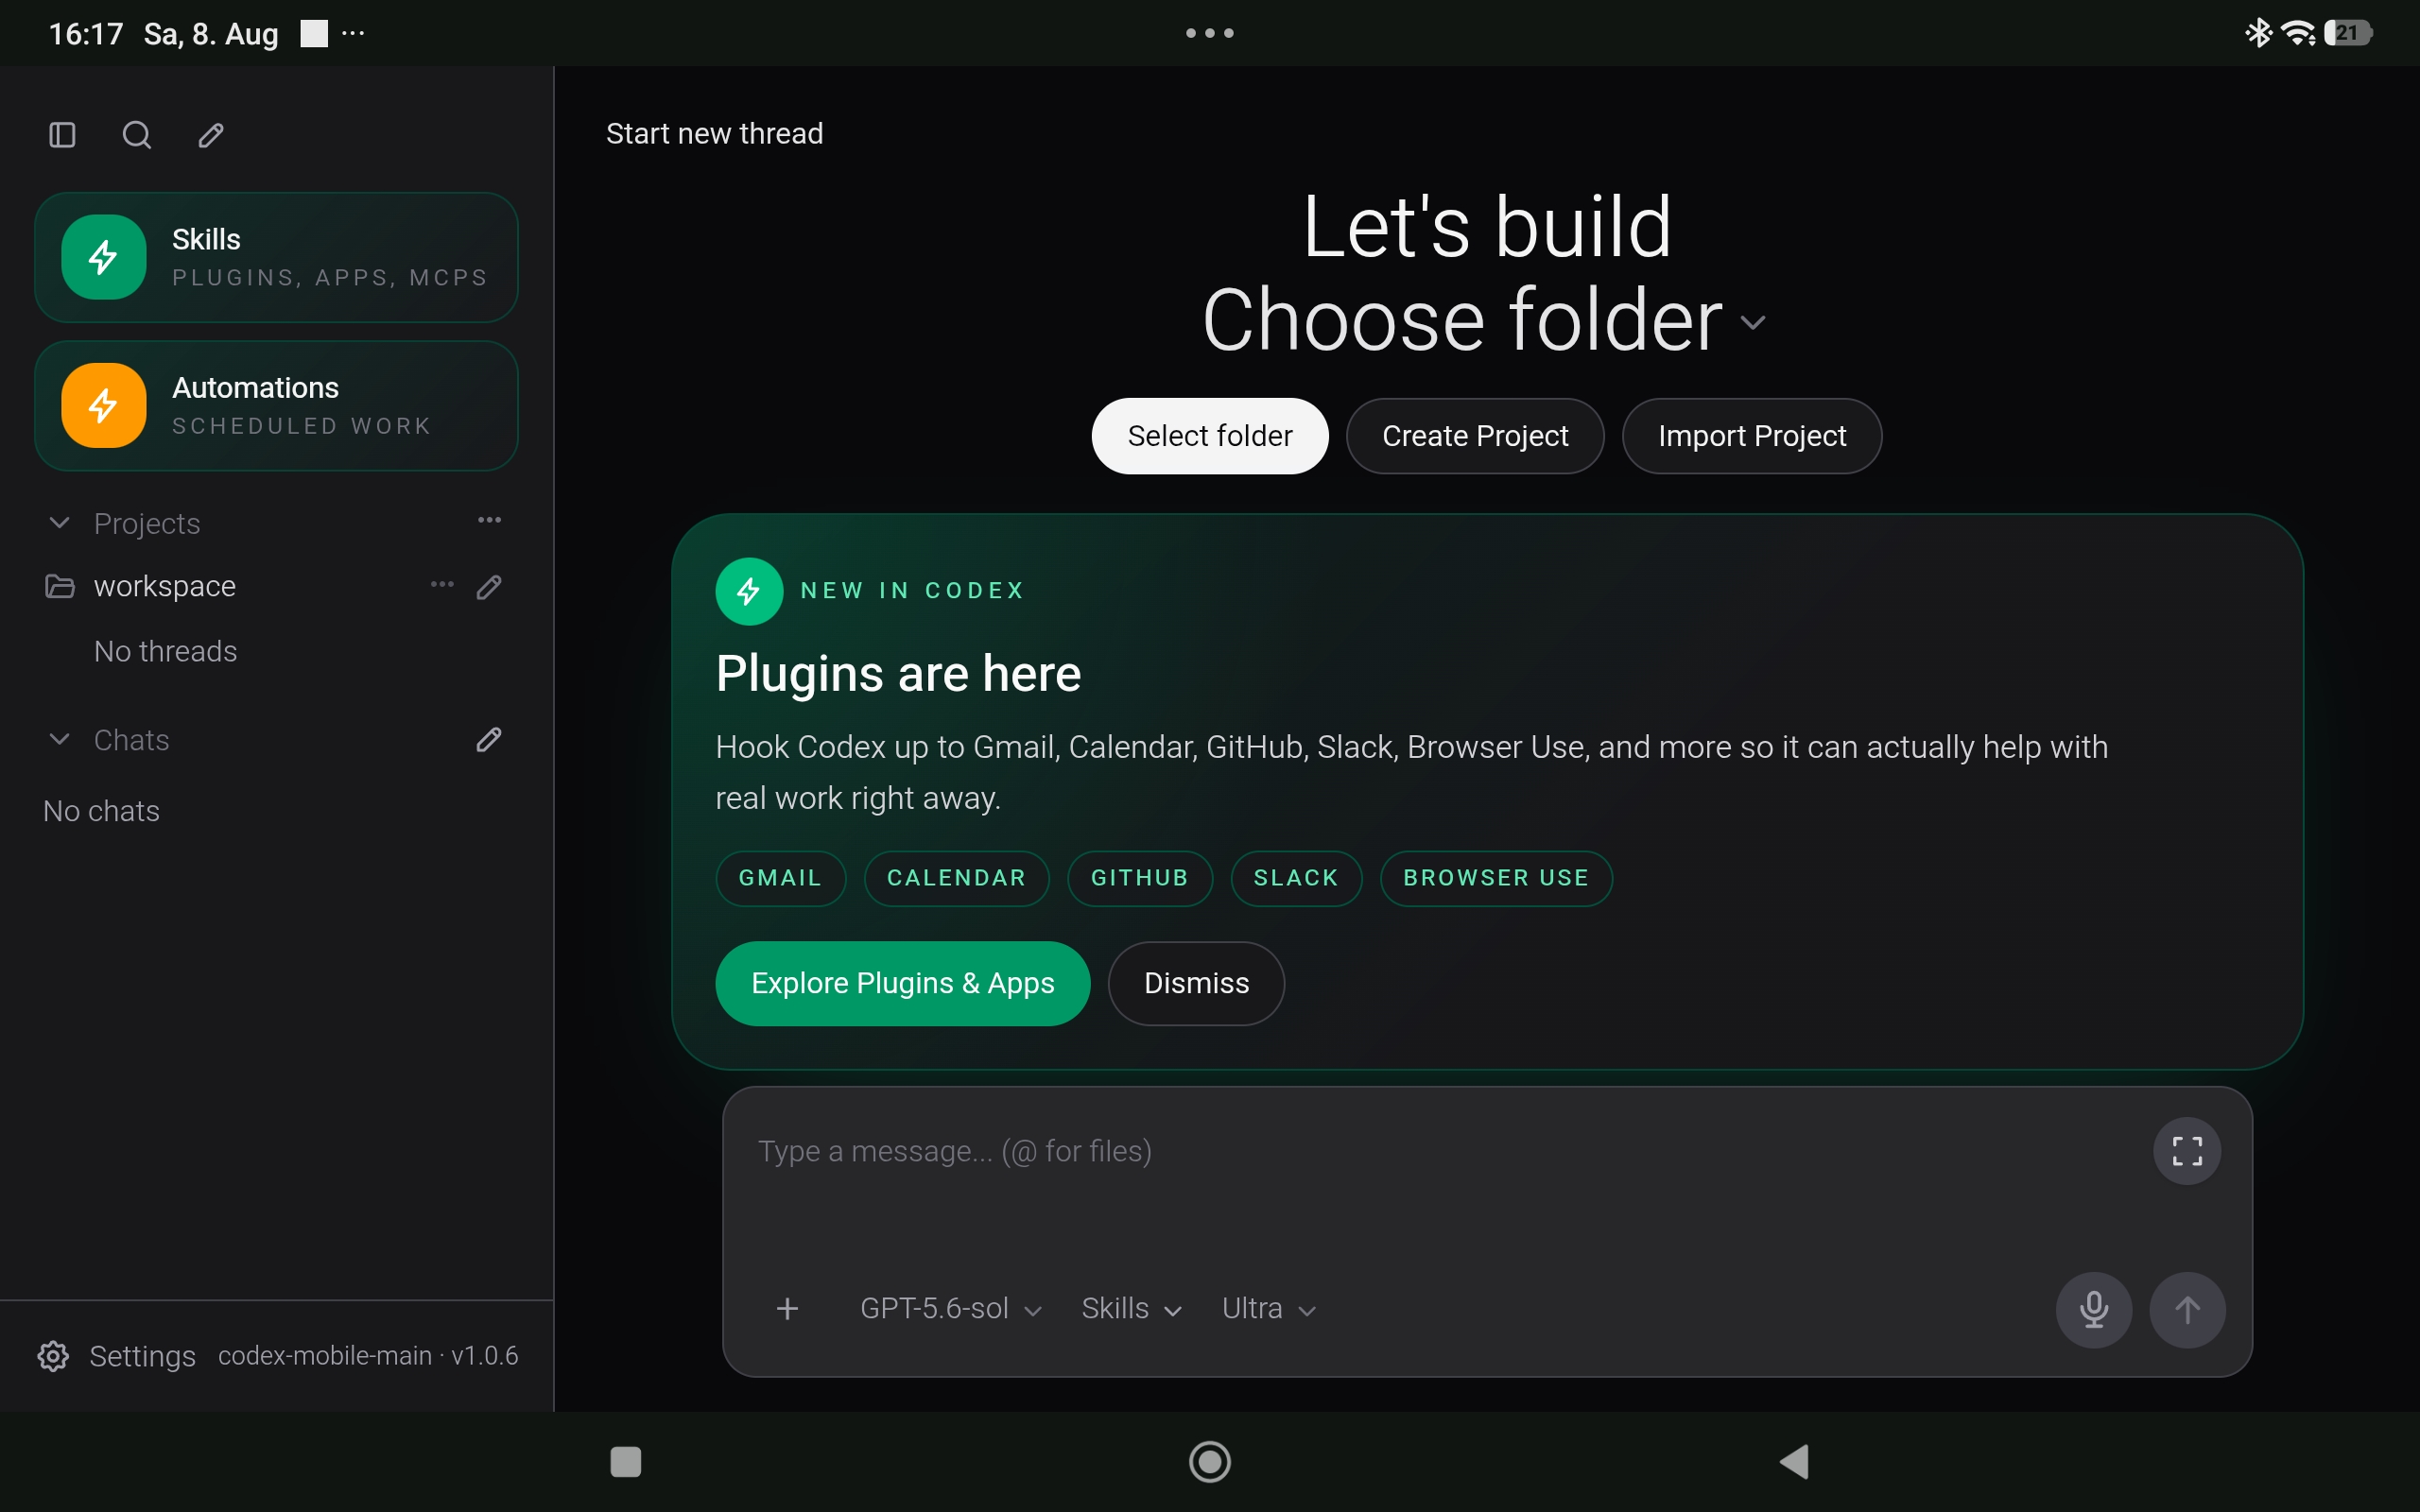Open the Projects more options menu
This screenshot has height=1512, width=2420.
489,520
